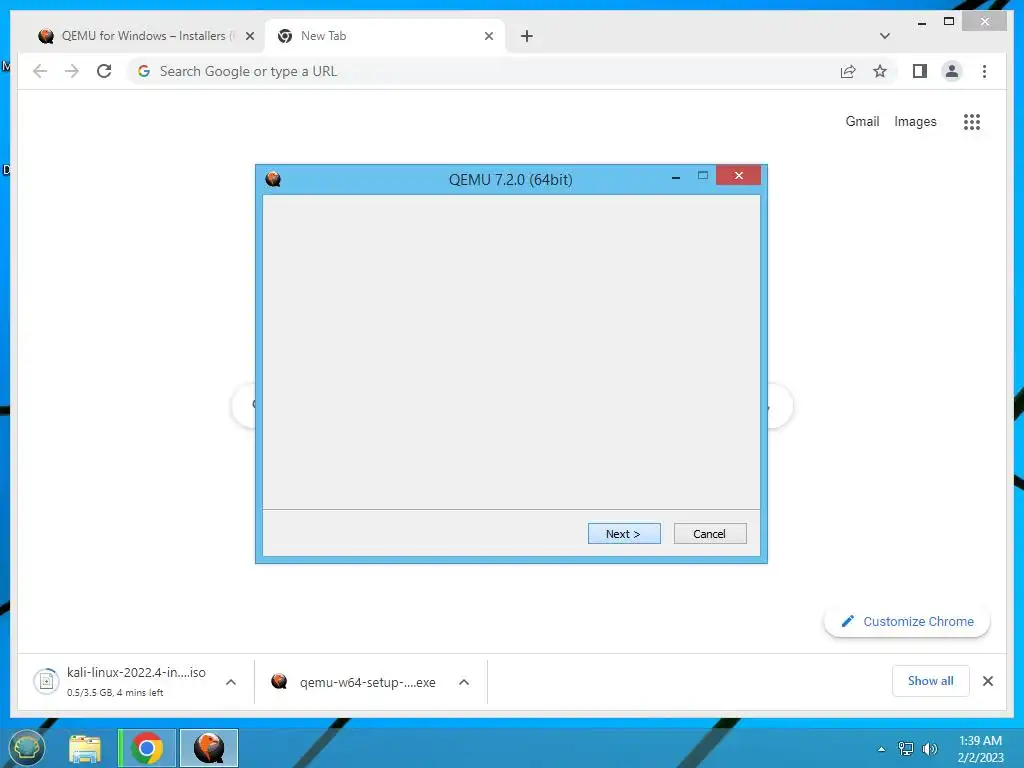Minimize the Chrome window
Viewport: 1024px width, 768px height.
click(921, 22)
